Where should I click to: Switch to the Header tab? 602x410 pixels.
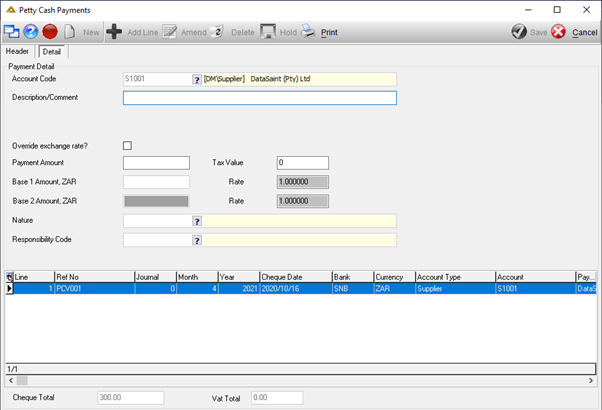[17, 51]
